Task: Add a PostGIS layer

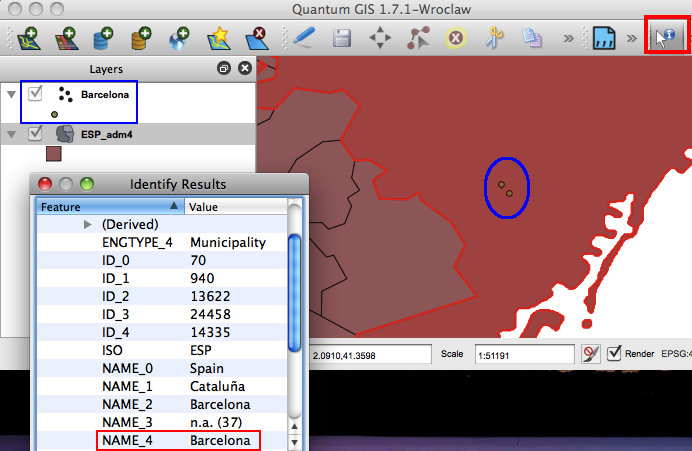Action: tap(104, 38)
